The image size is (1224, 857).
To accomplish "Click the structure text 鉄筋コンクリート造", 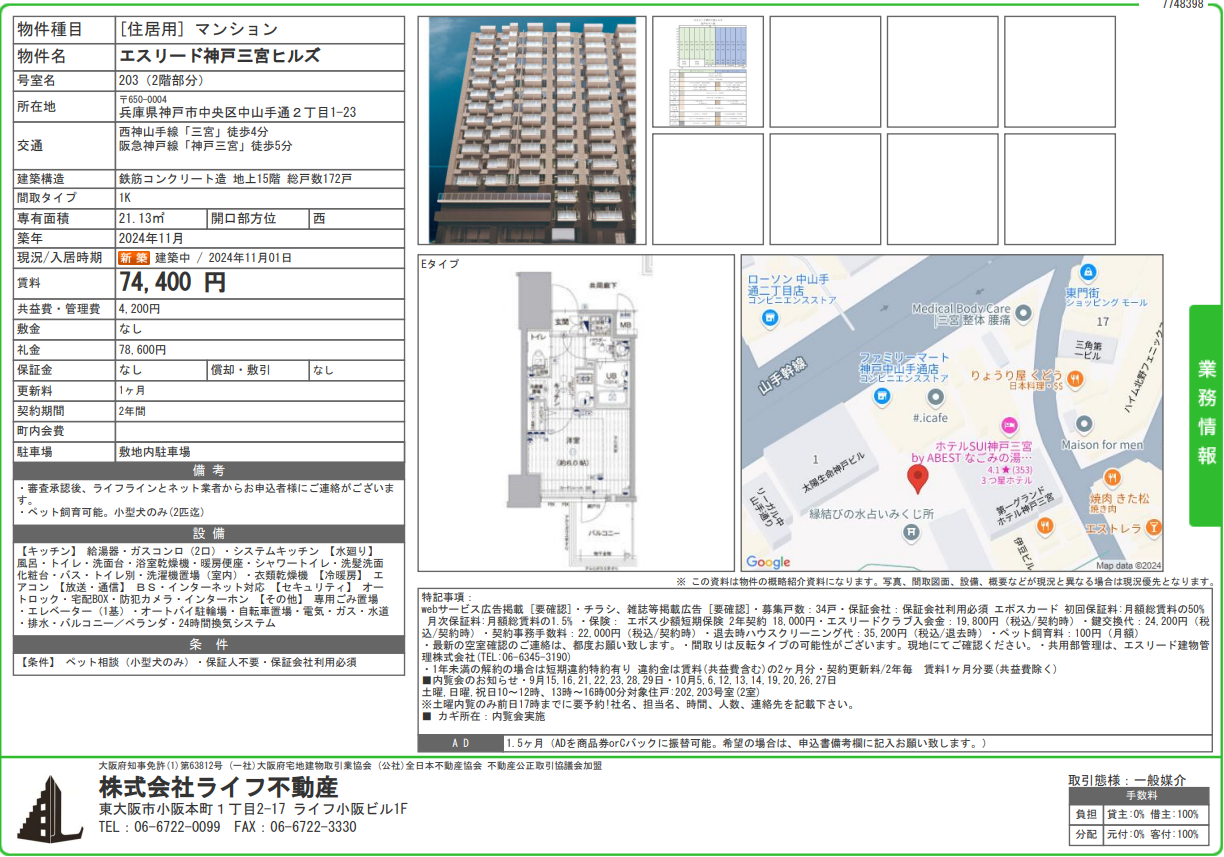I will tap(172, 179).
